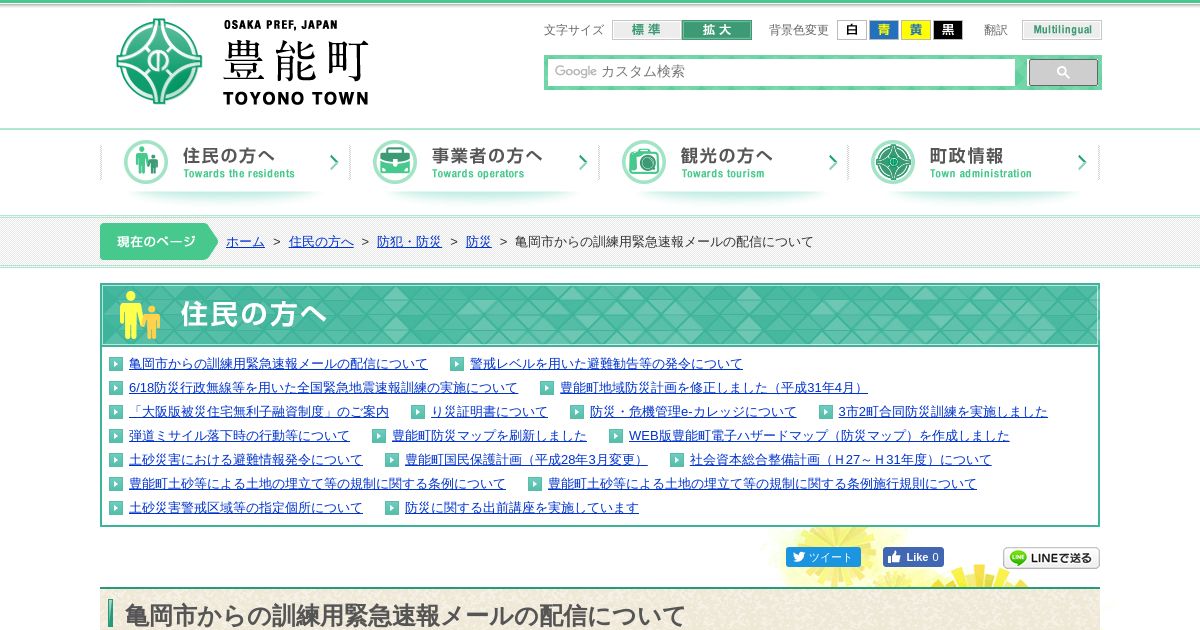Image resolution: width=1200 pixels, height=630 pixels.
Task: Open 6/18防災行政無線 全国緊急地震速報訓練 link
Action: [x=323, y=388]
